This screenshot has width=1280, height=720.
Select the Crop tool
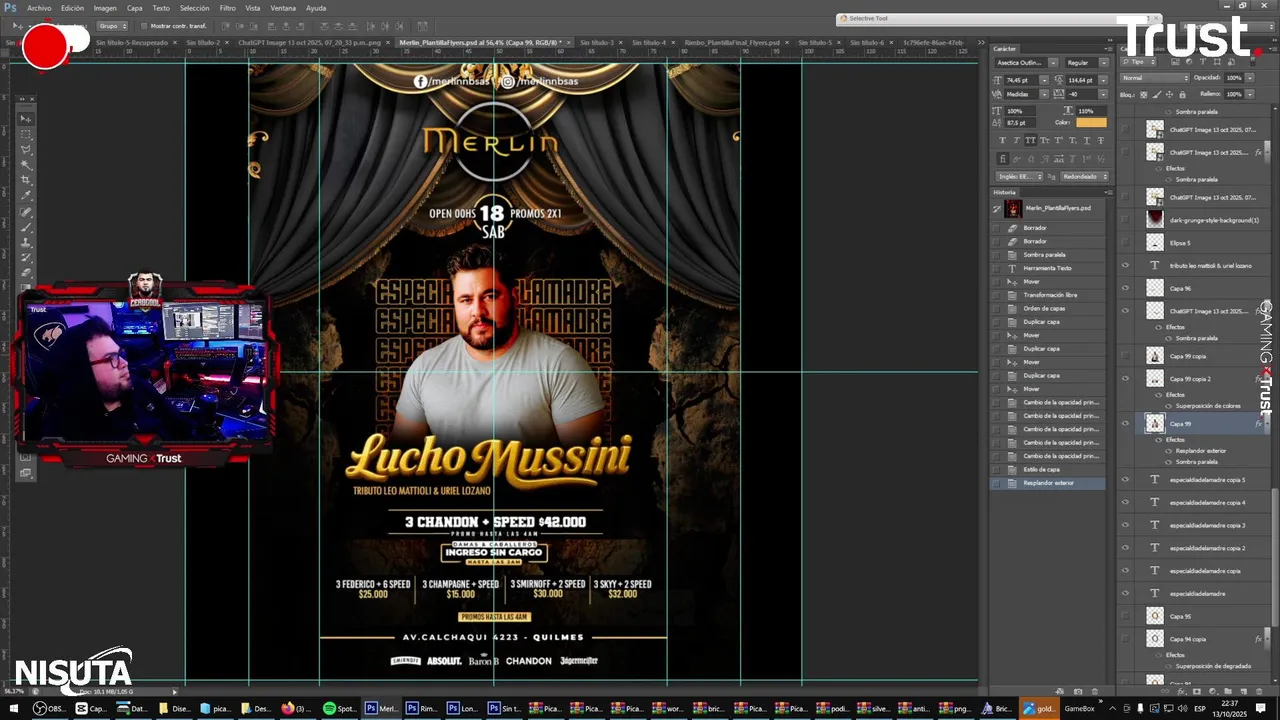tap(26, 180)
